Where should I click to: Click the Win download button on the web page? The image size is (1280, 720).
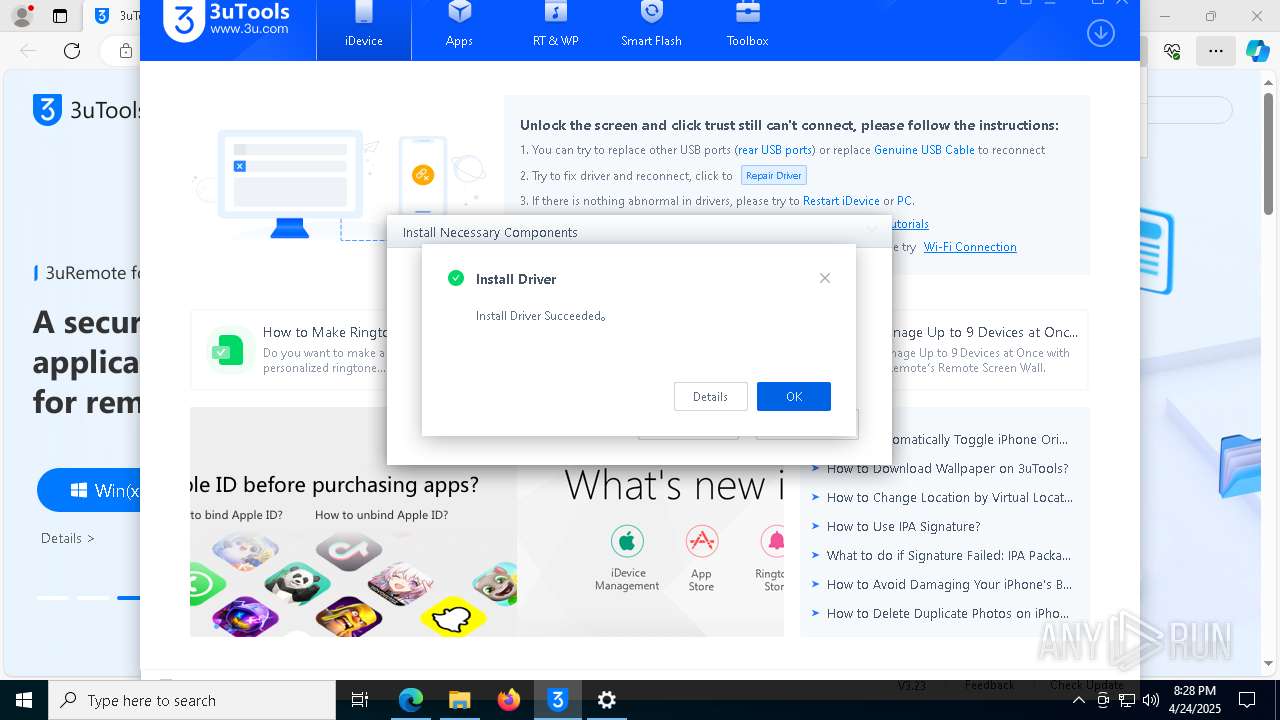pyautogui.click(x=90, y=490)
